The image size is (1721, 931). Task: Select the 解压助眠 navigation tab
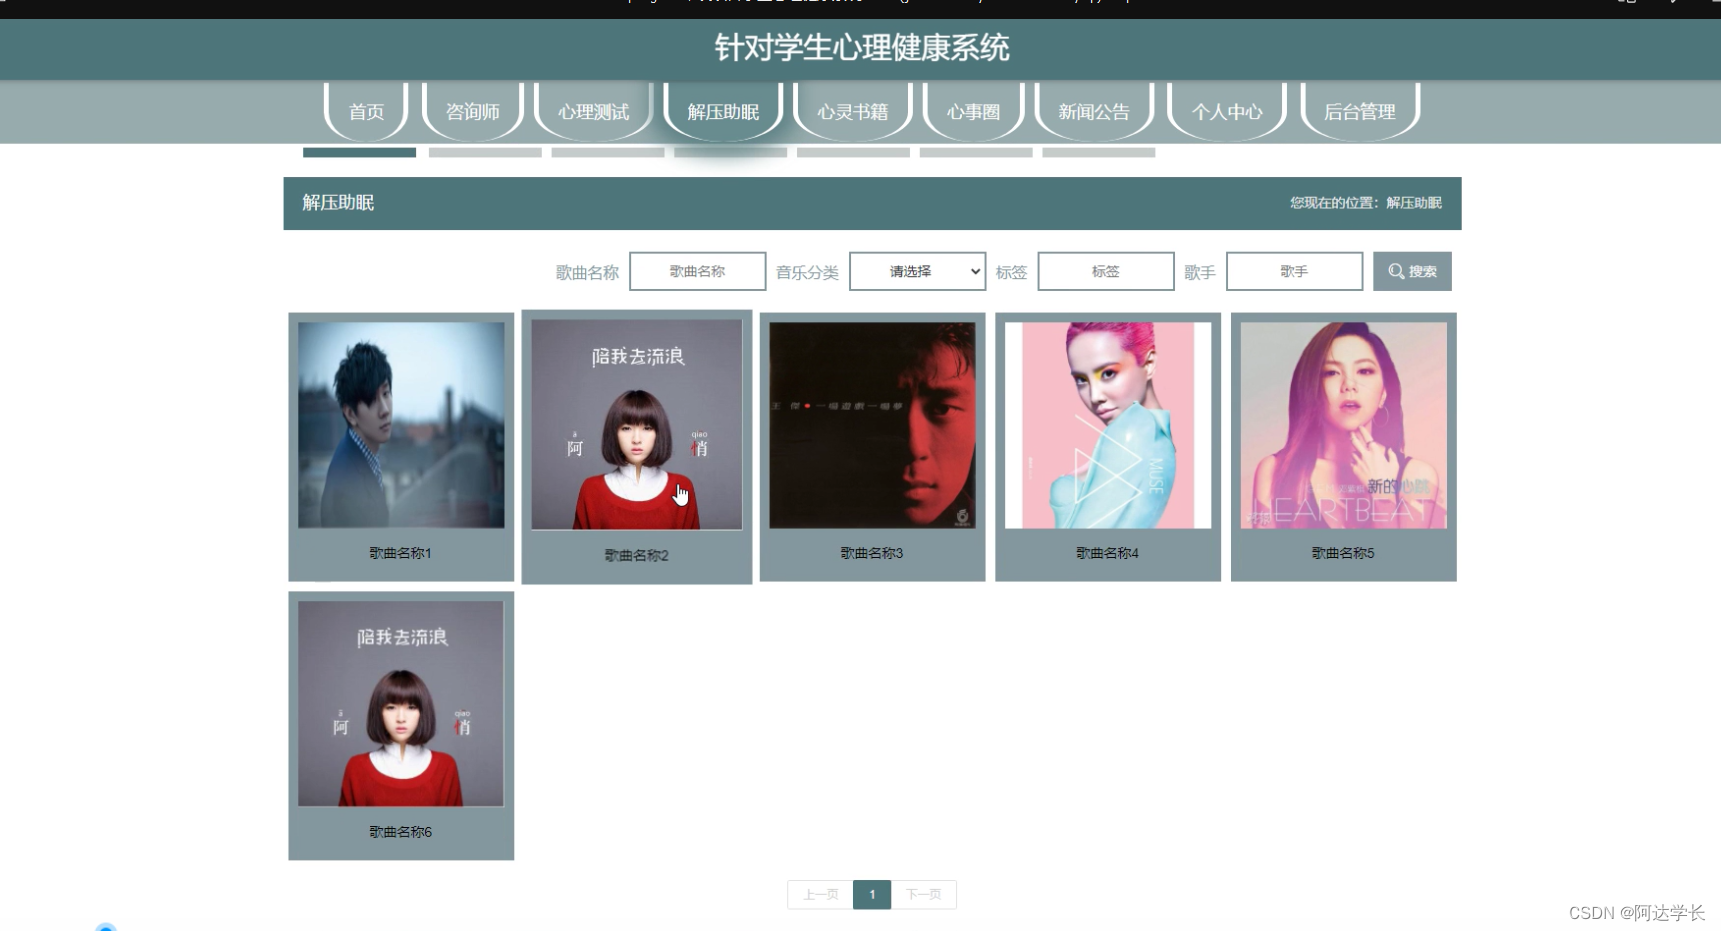(723, 111)
